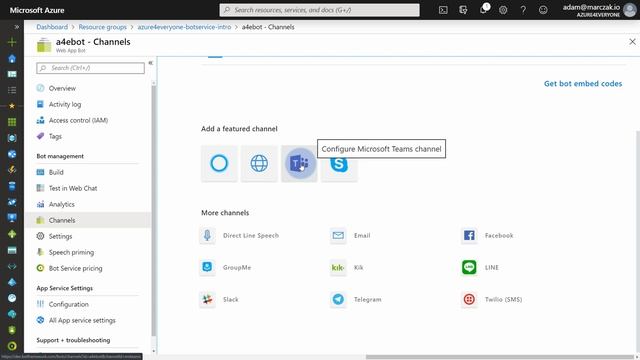Open Cortana featured channel

[219, 163]
